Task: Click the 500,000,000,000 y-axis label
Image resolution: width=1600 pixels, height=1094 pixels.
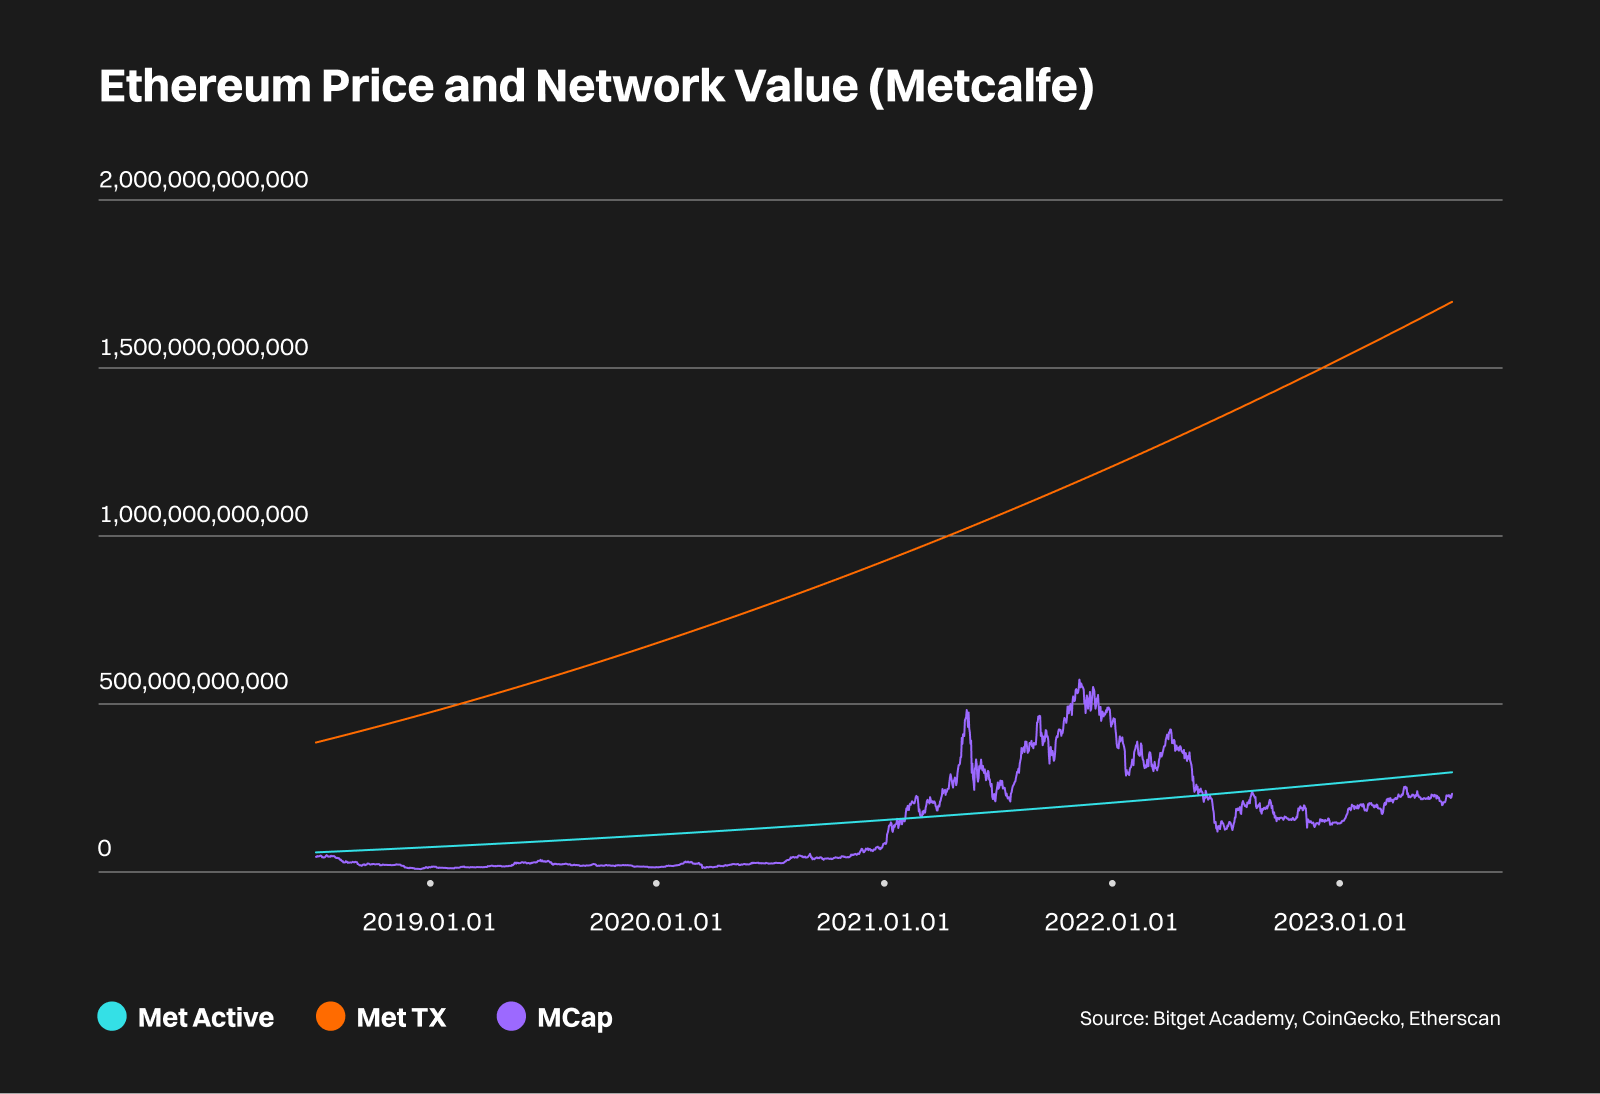Action: click(x=194, y=682)
